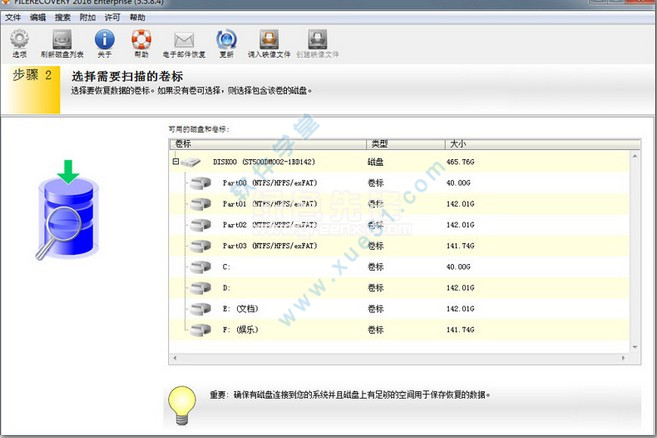Click the Part03 volume drive icon
This screenshot has height=438, width=657.
pyautogui.click(x=200, y=246)
